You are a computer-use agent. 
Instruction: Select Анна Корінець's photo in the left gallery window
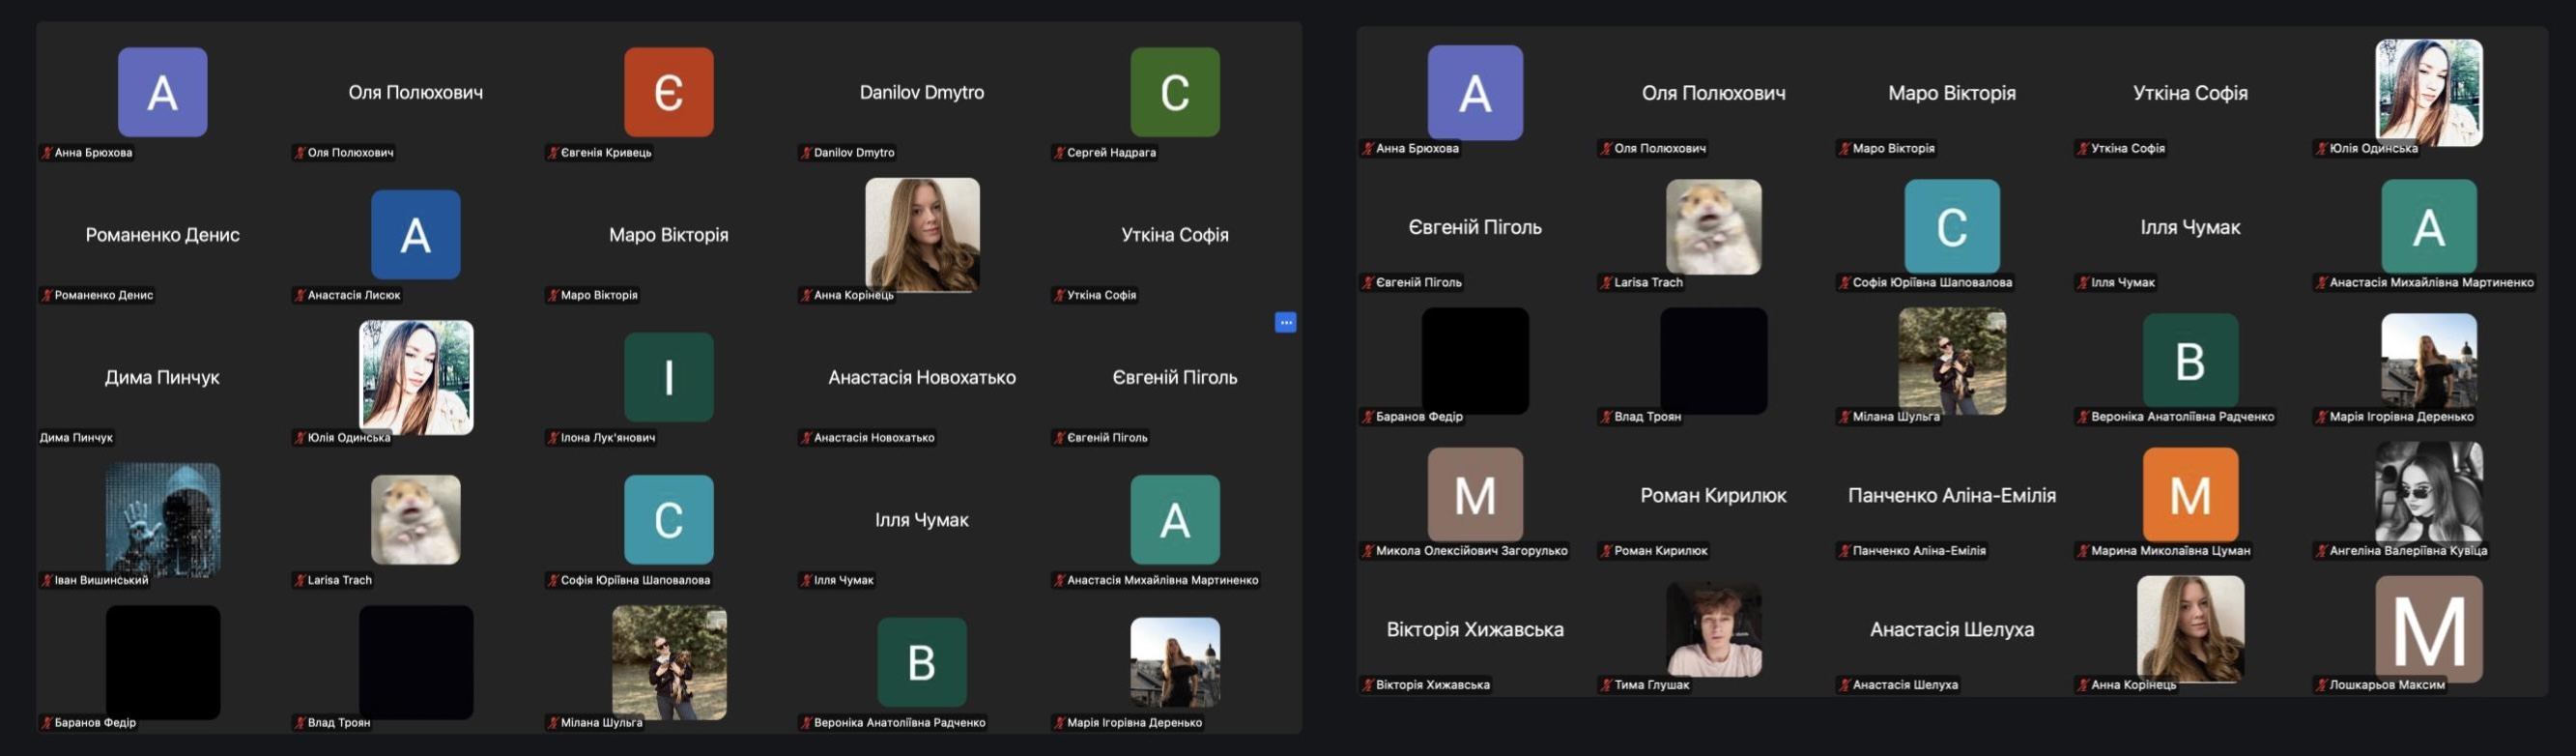922,234
